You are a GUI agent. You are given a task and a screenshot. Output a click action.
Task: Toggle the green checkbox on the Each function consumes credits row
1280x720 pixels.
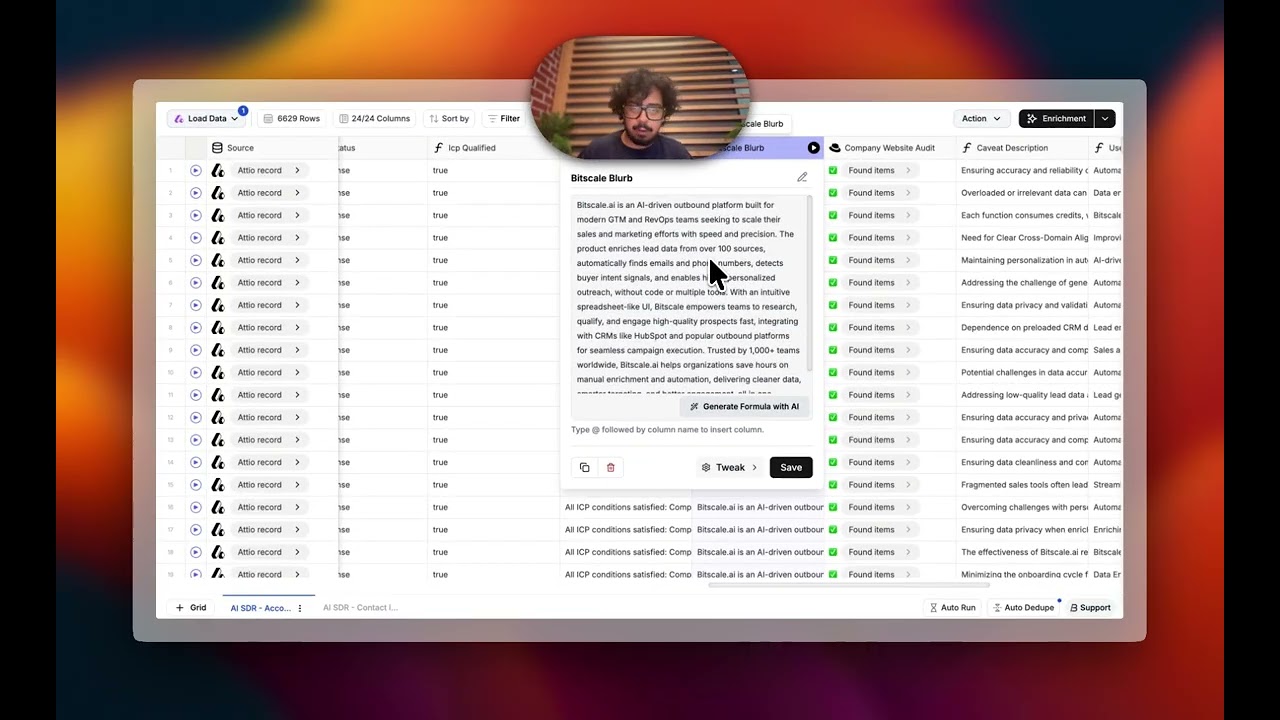click(833, 215)
